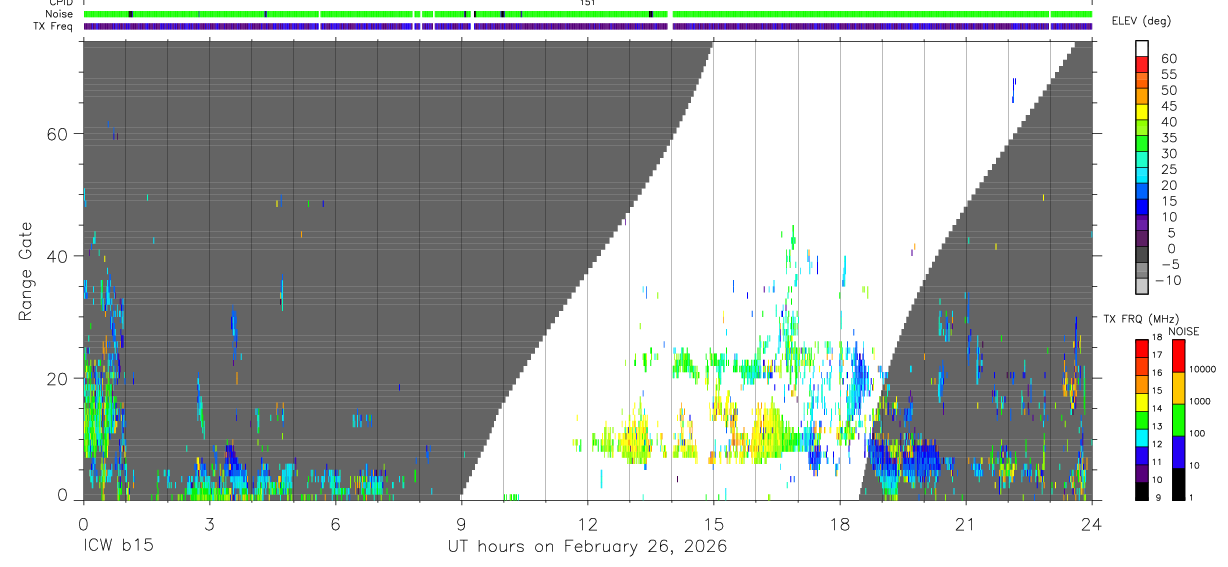Screen dimensions: 1228x567
Task: Click the 1000 label in NOISE legend
Action: click(1201, 402)
